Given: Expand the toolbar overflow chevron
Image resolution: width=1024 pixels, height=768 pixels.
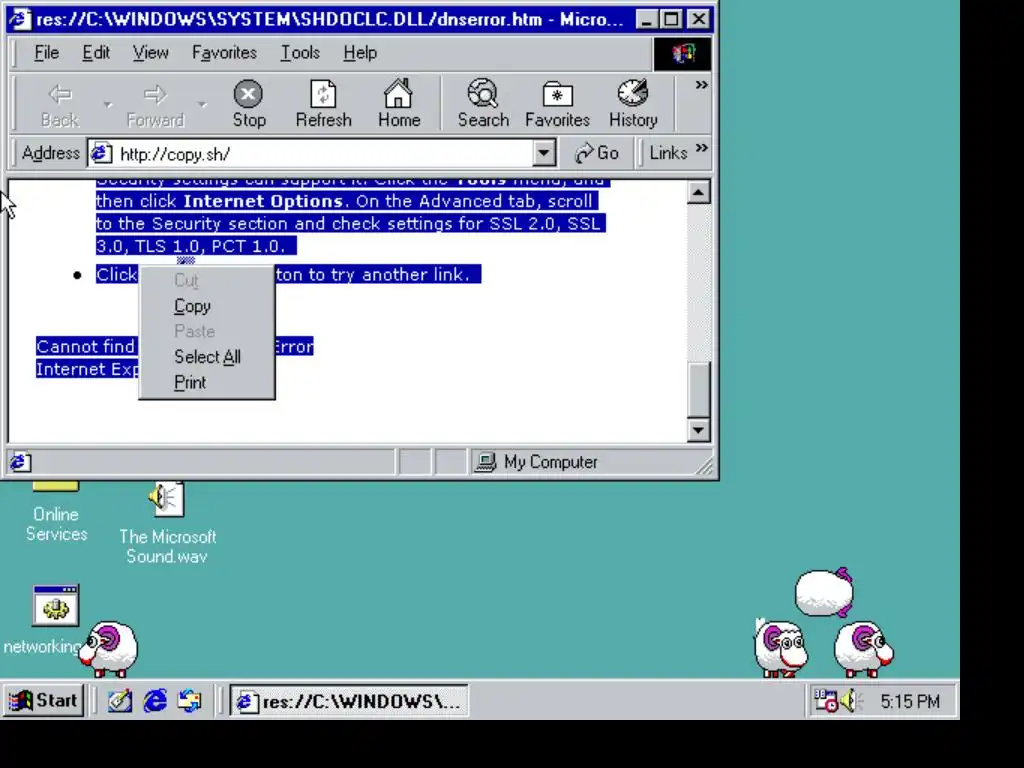Looking at the screenshot, I should (701, 85).
